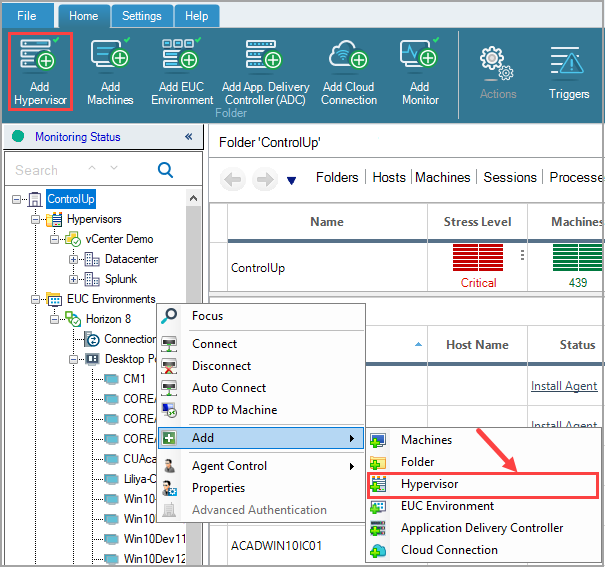The image size is (605, 567).
Task: Jump to previous search result arrow
Action: 92,167
